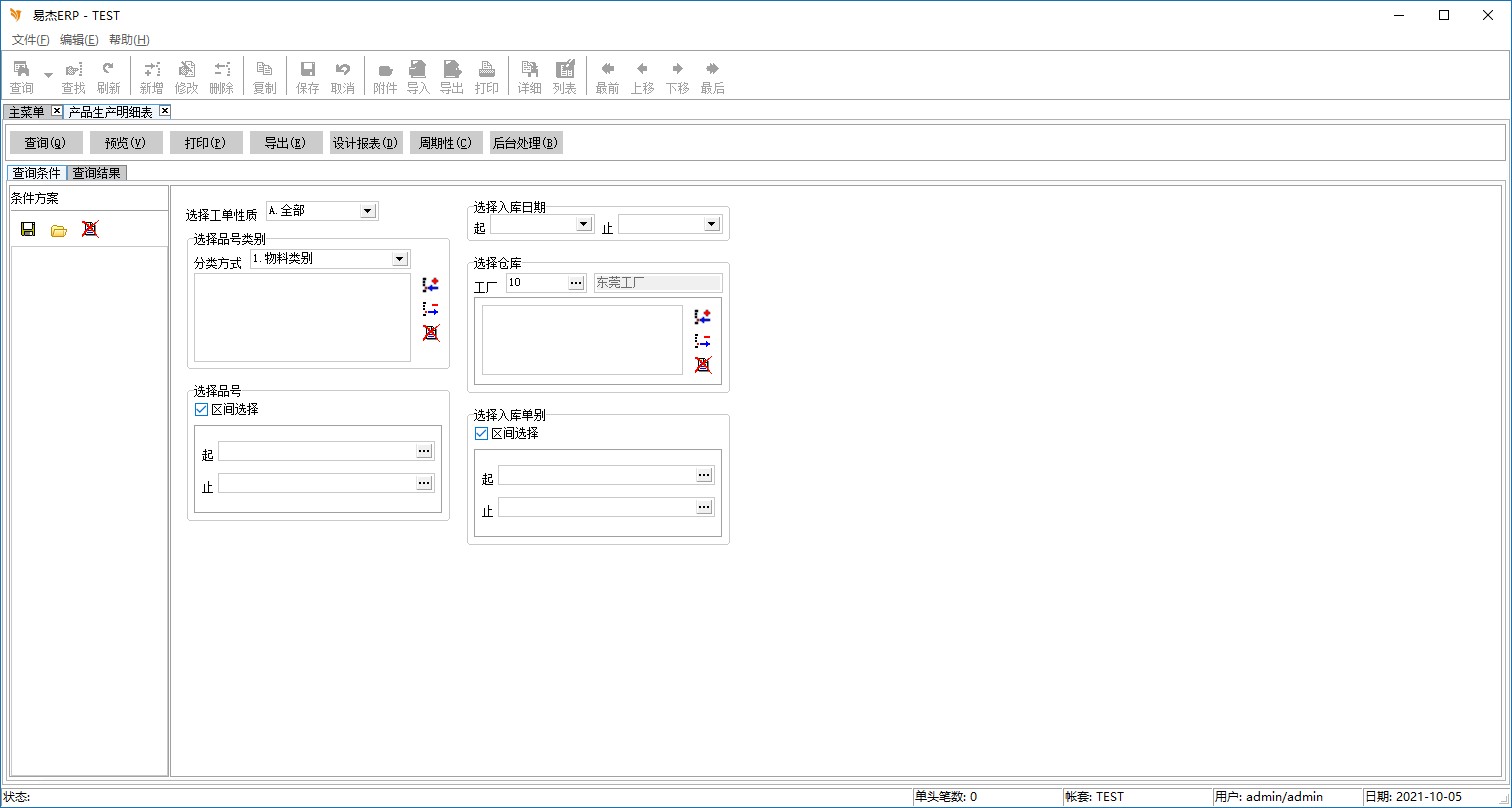Viewport: 1512px width, 808px height.
Task: Switch to the 查询条件 tab
Action: coord(37,173)
